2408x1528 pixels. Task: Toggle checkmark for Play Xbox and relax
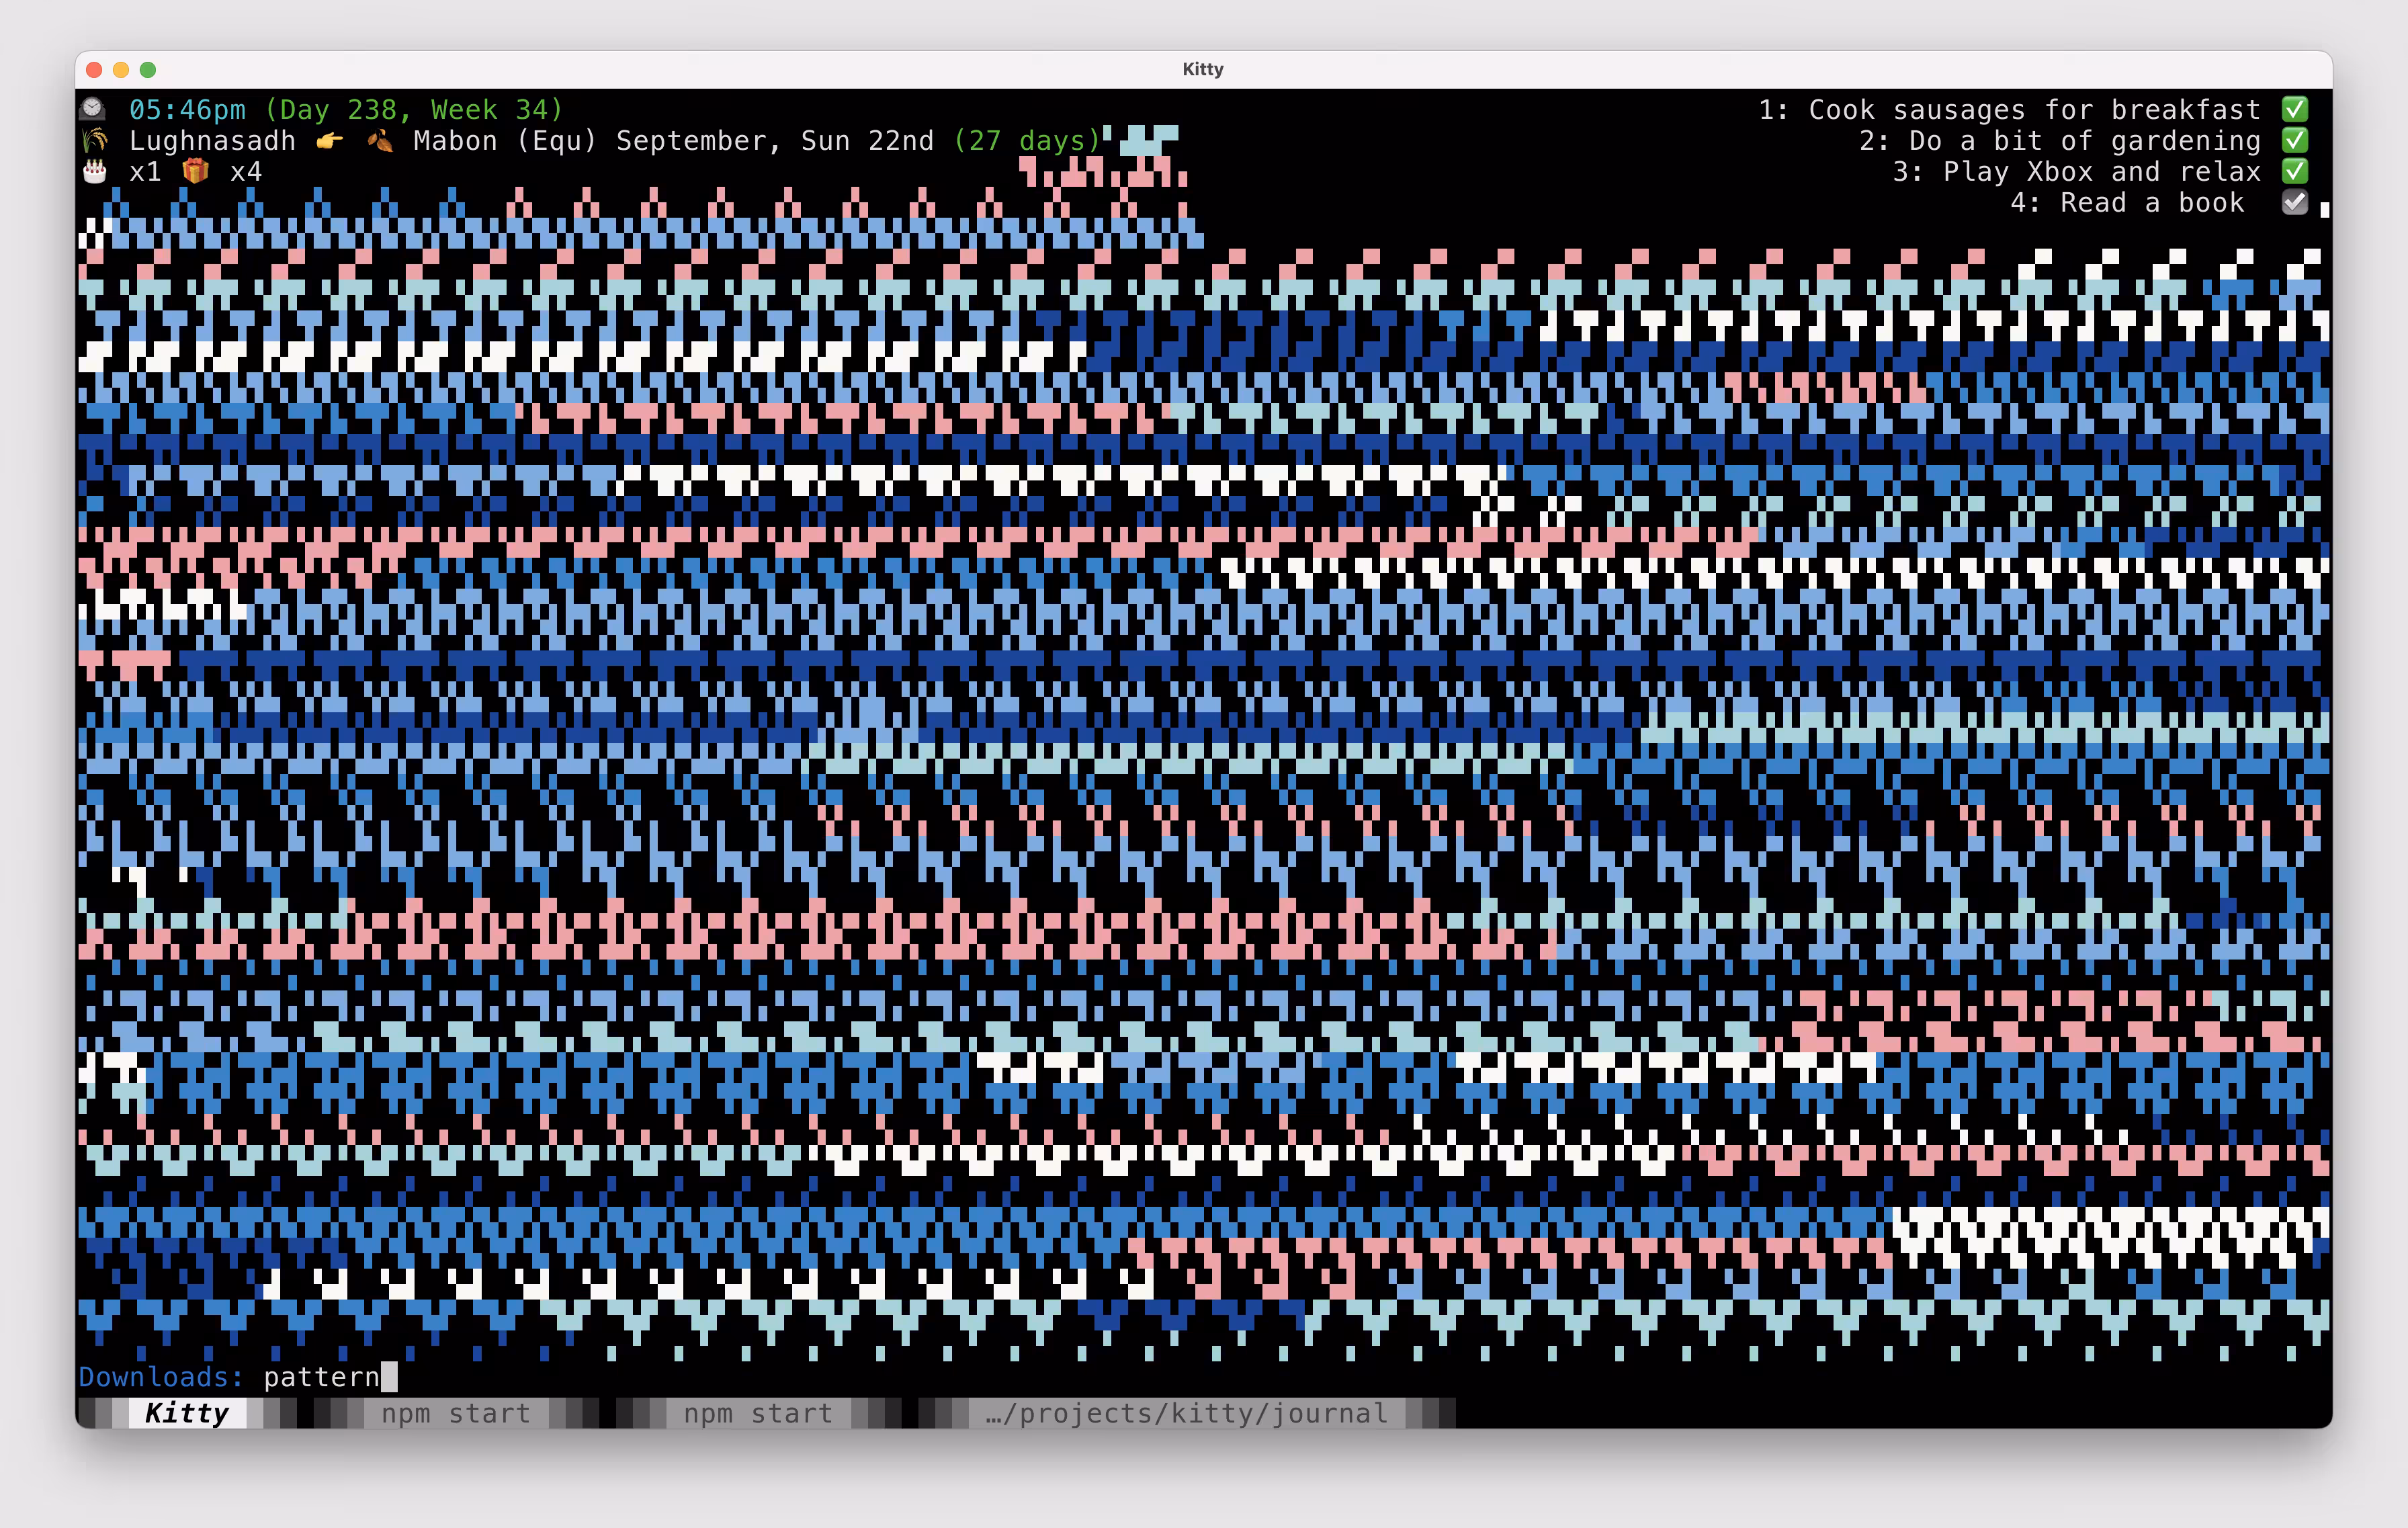coord(2295,171)
